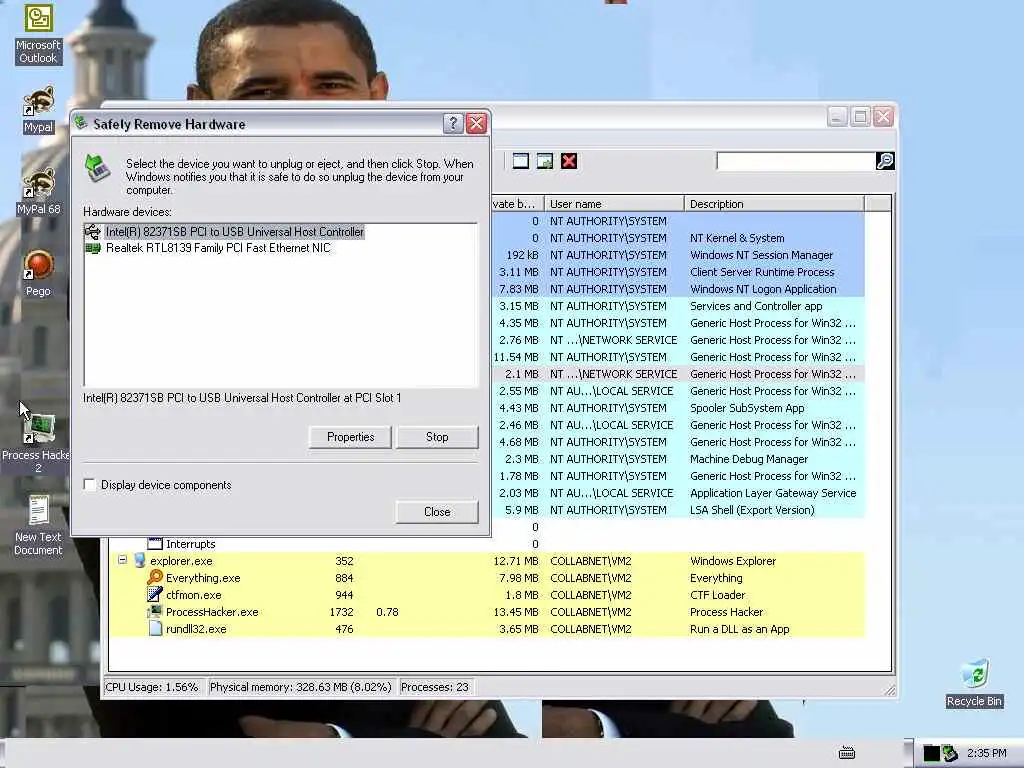
Task: Click the Process Hacker search input field
Action: pyautogui.click(x=795, y=161)
